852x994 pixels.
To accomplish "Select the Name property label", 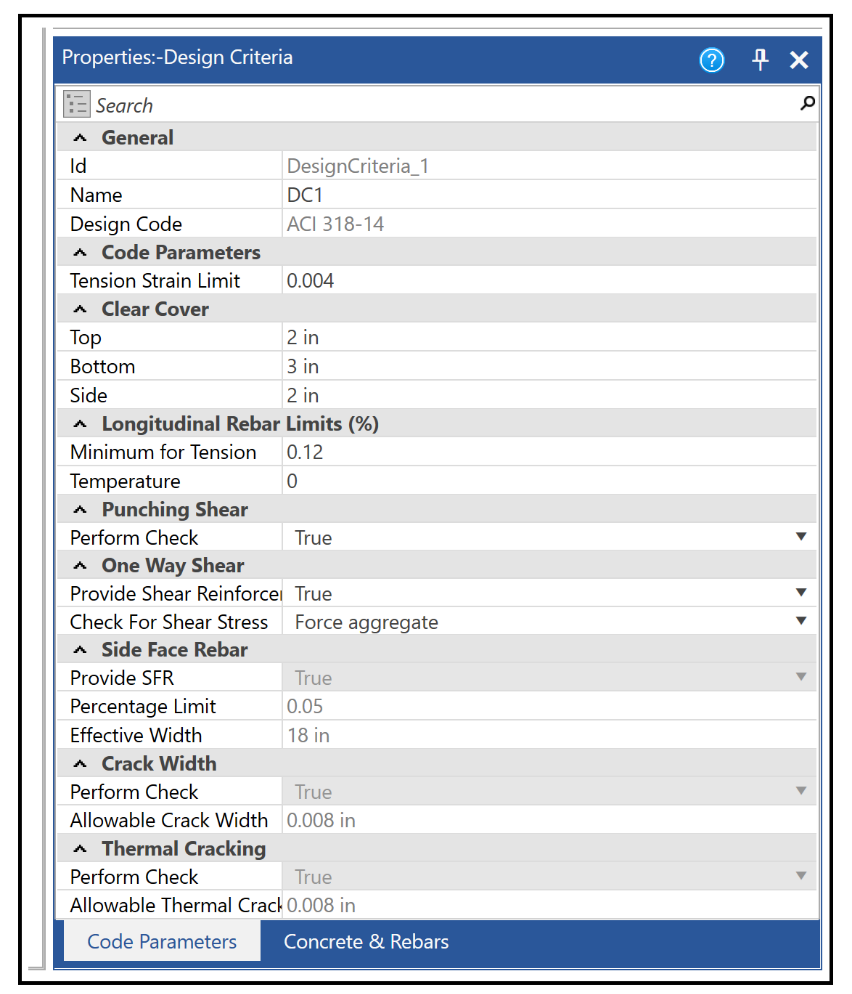I will click(x=96, y=195).
